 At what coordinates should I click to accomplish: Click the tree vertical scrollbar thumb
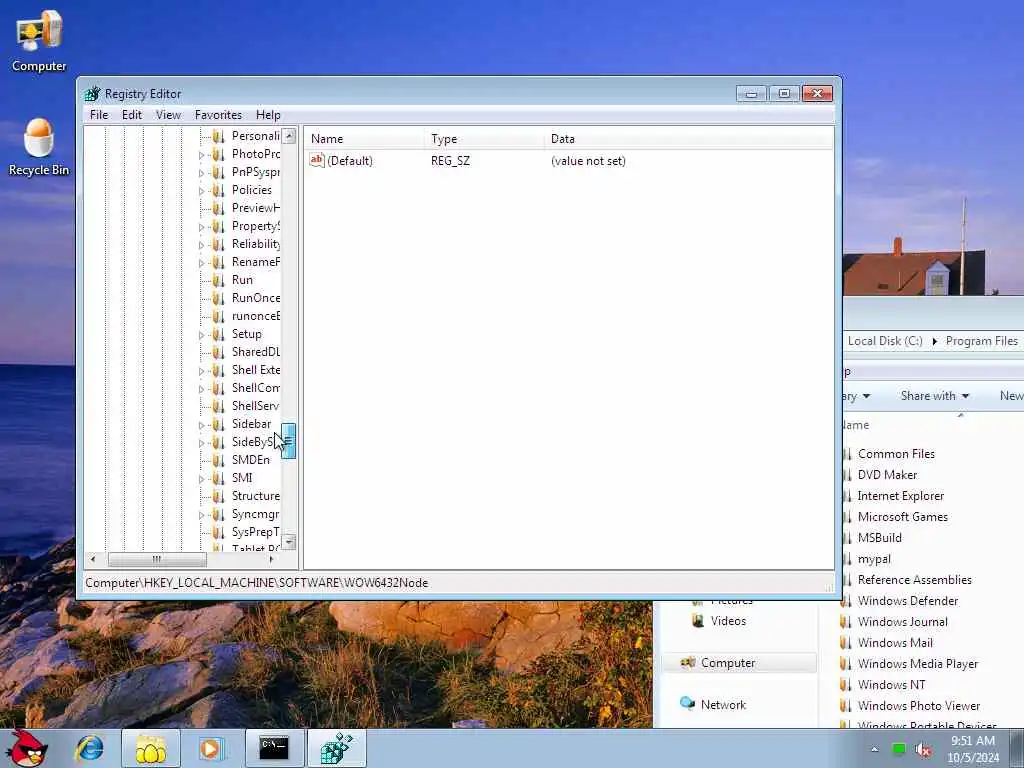pos(289,441)
